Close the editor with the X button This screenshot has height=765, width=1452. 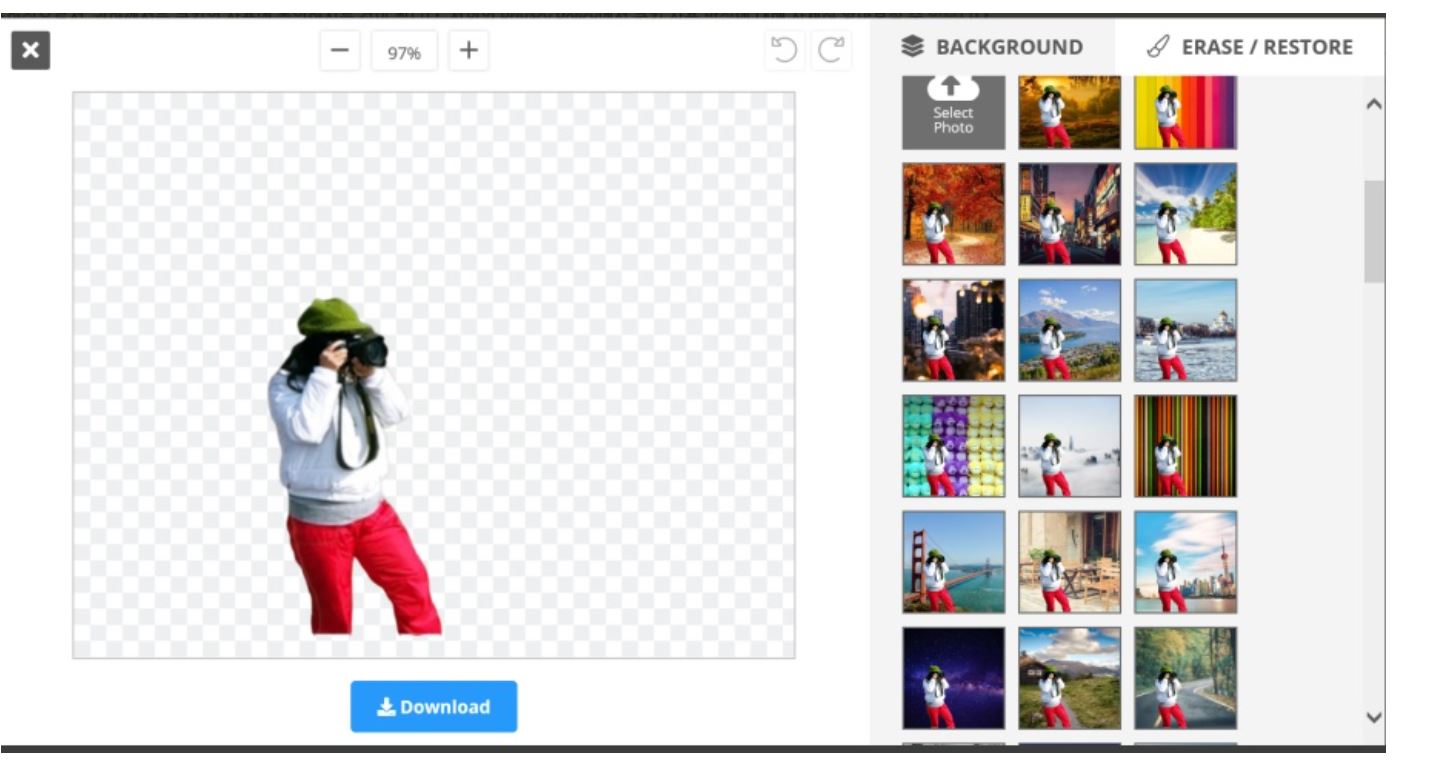[x=31, y=50]
